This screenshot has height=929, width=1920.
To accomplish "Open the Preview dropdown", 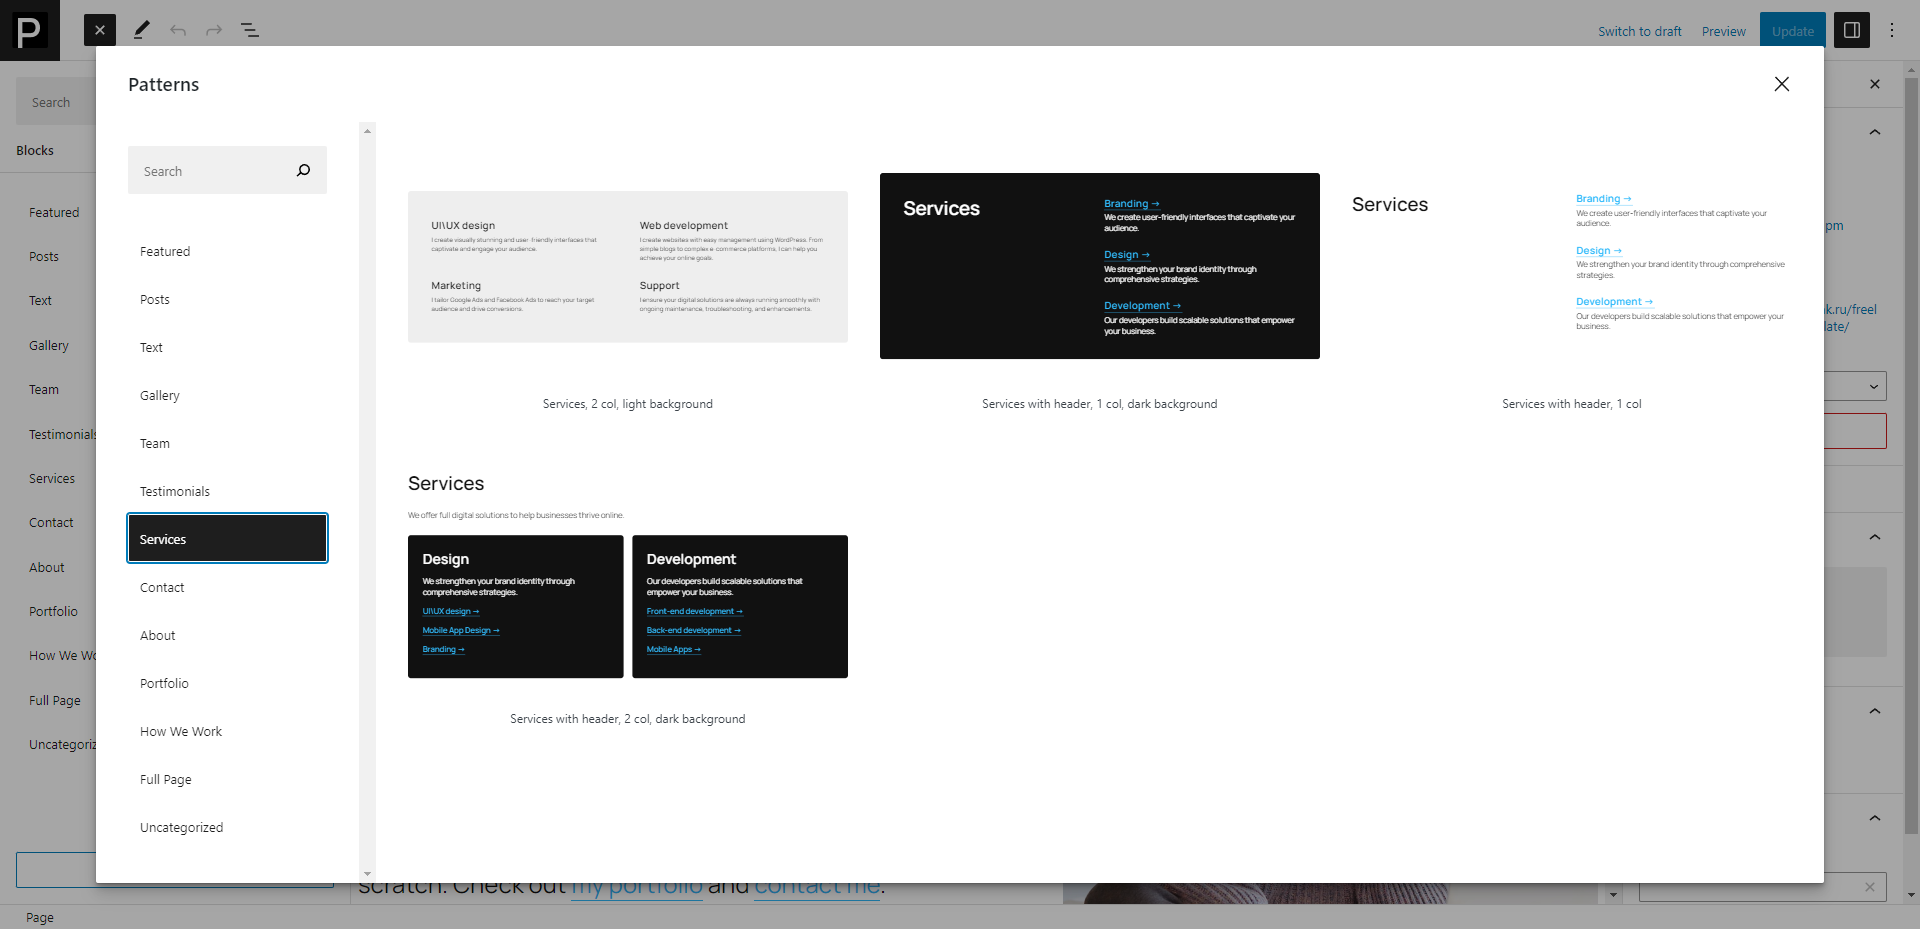I will [x=1723, y=31].
